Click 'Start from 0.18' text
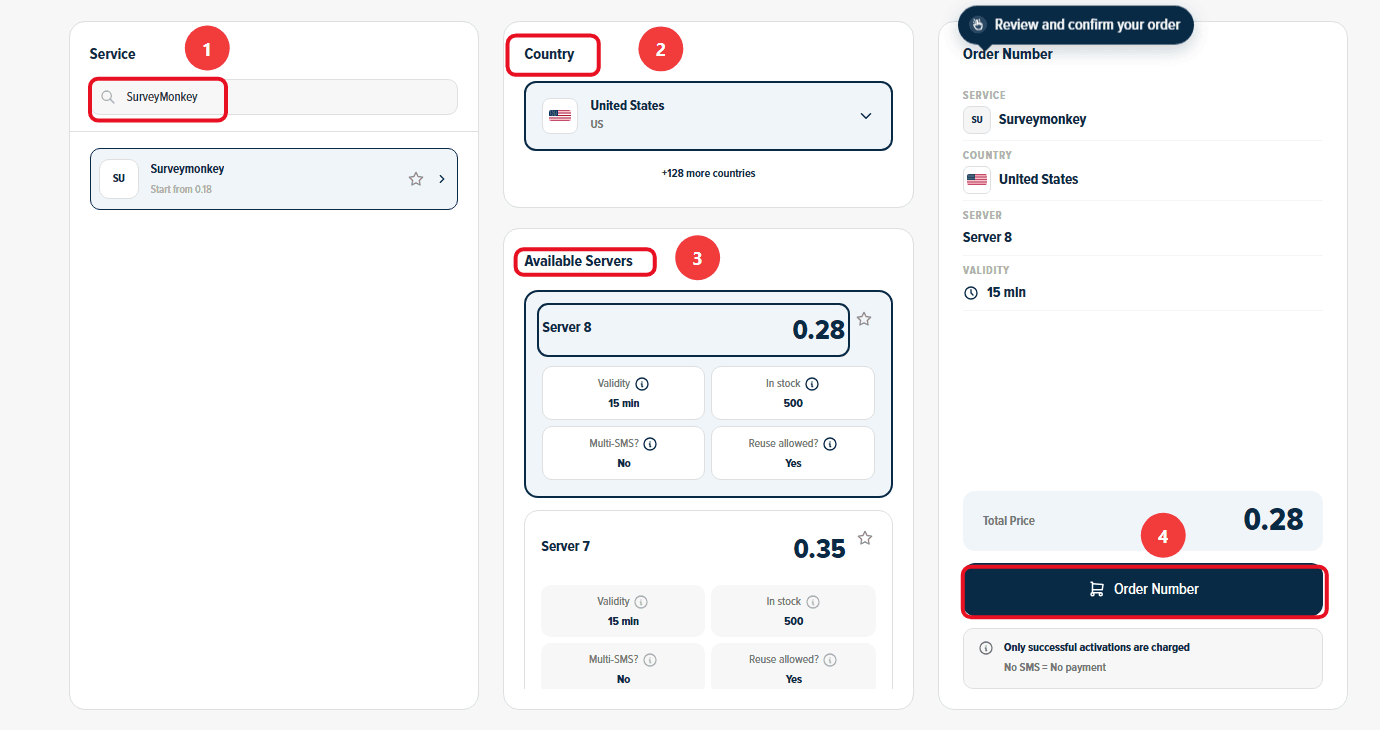 tap(181, 189)
